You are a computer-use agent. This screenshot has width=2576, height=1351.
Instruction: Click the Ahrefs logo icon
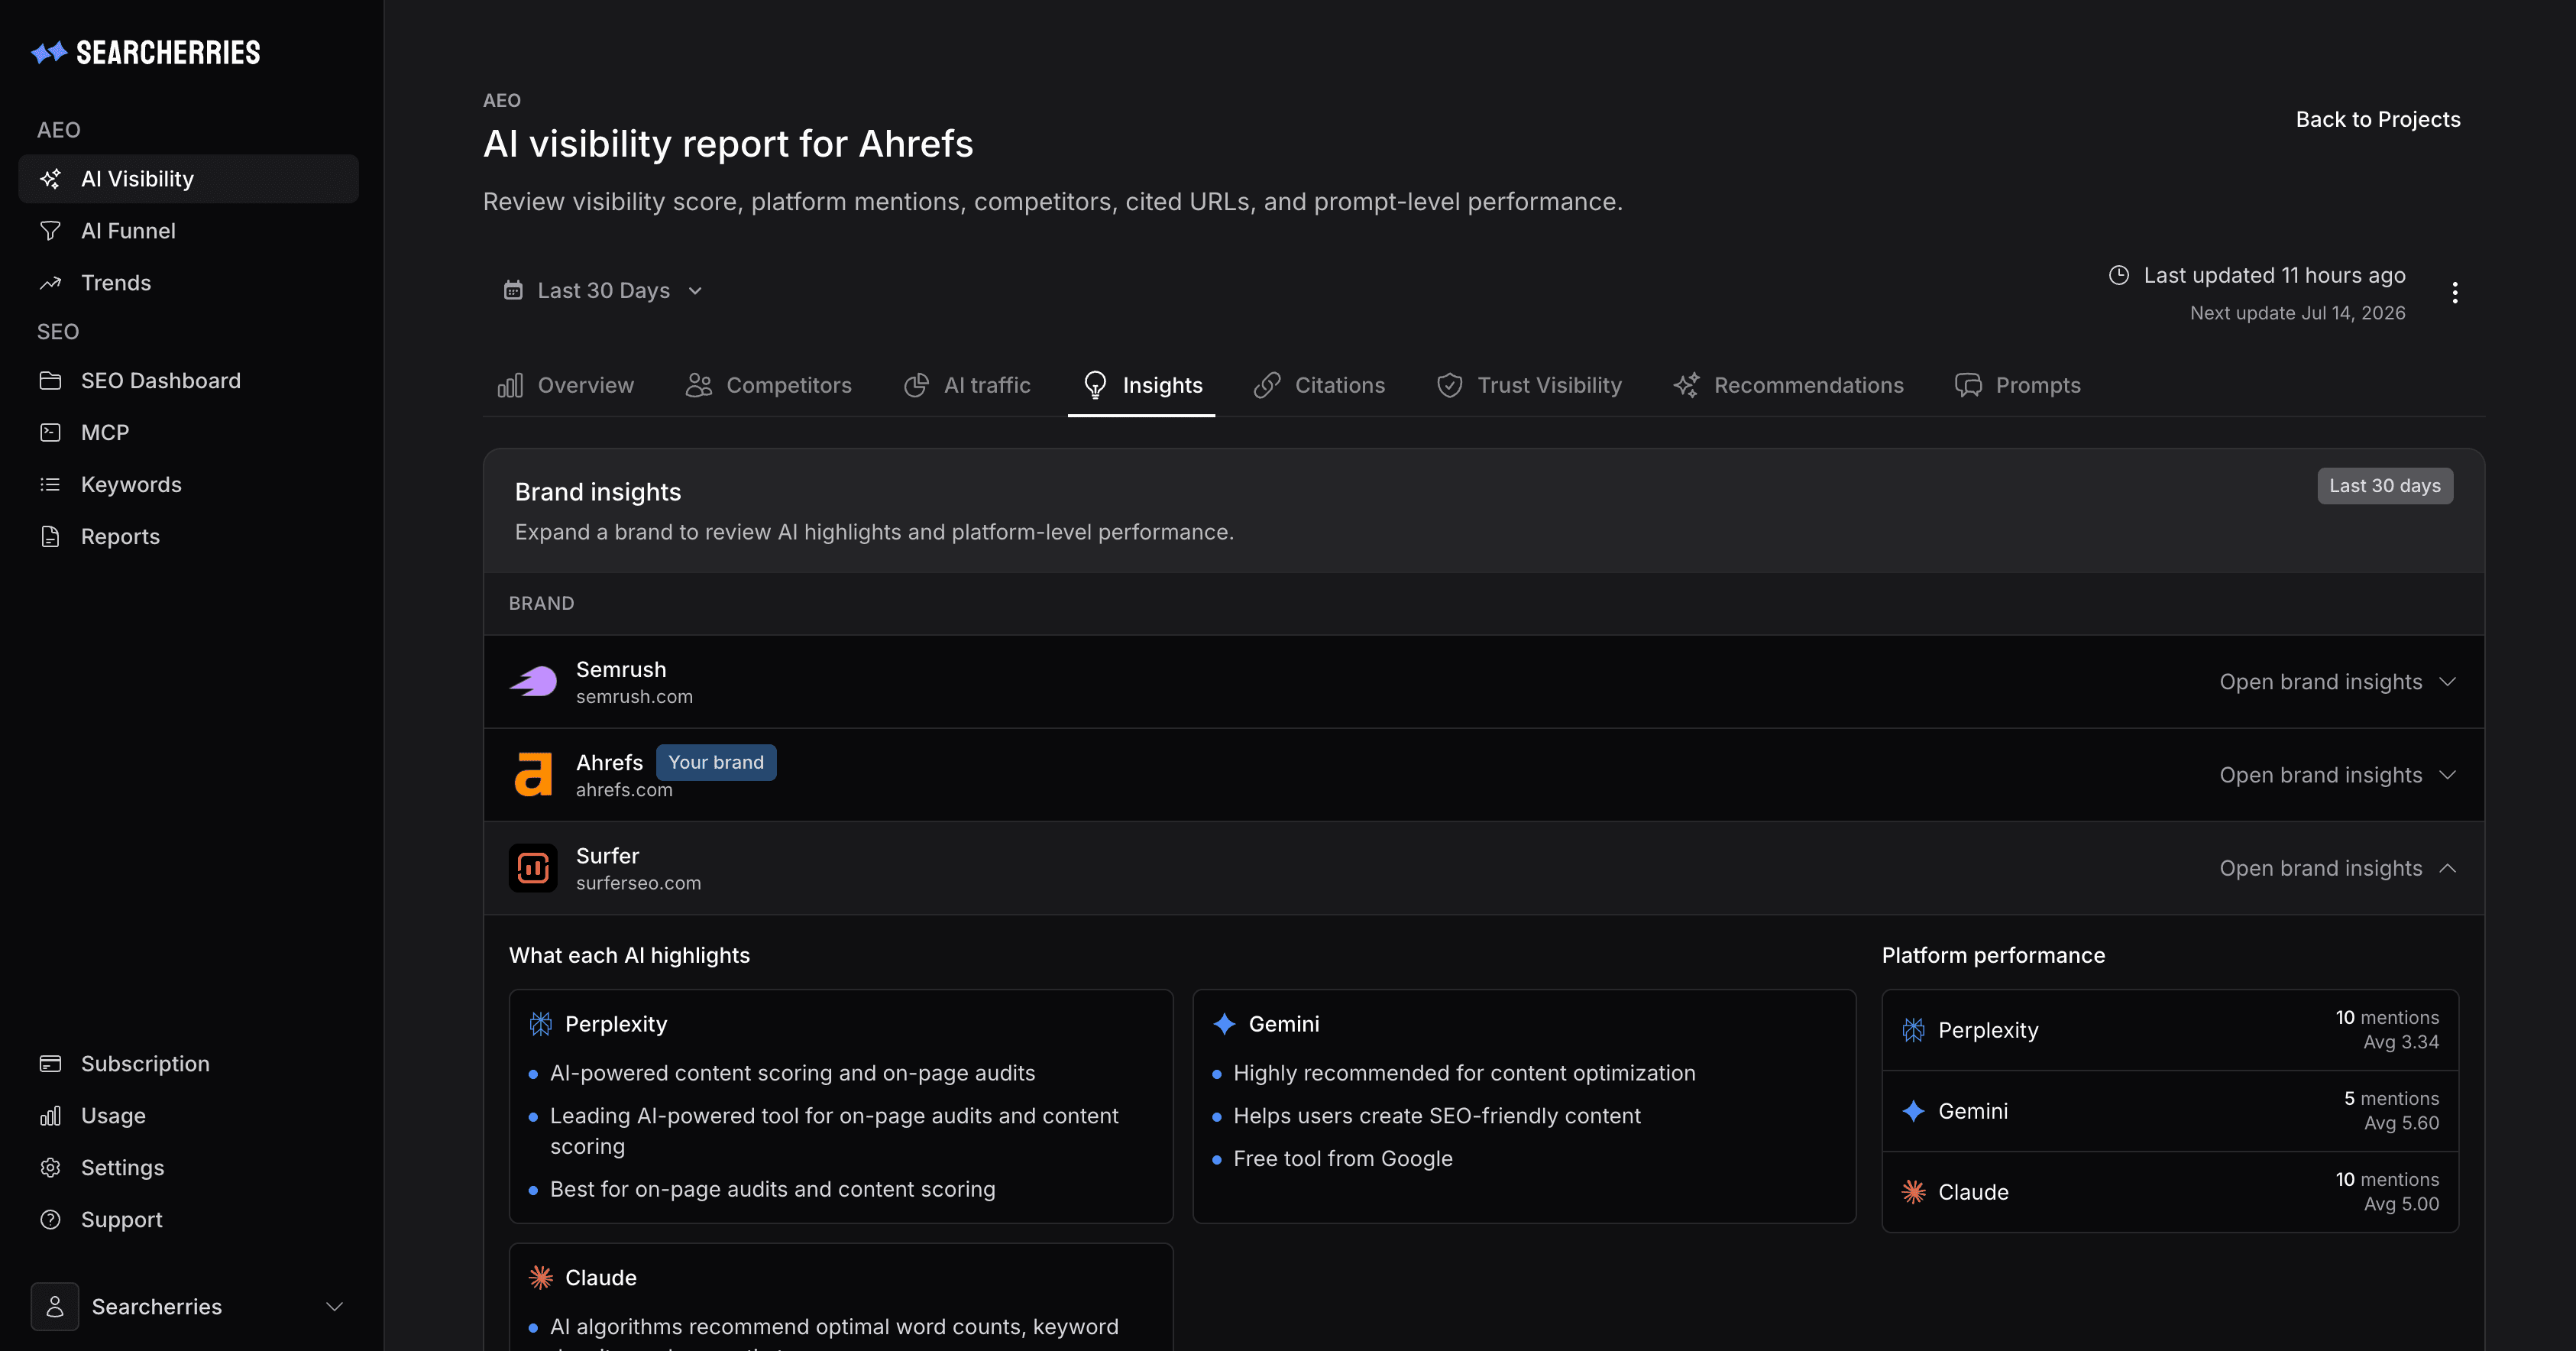point(533,775)
